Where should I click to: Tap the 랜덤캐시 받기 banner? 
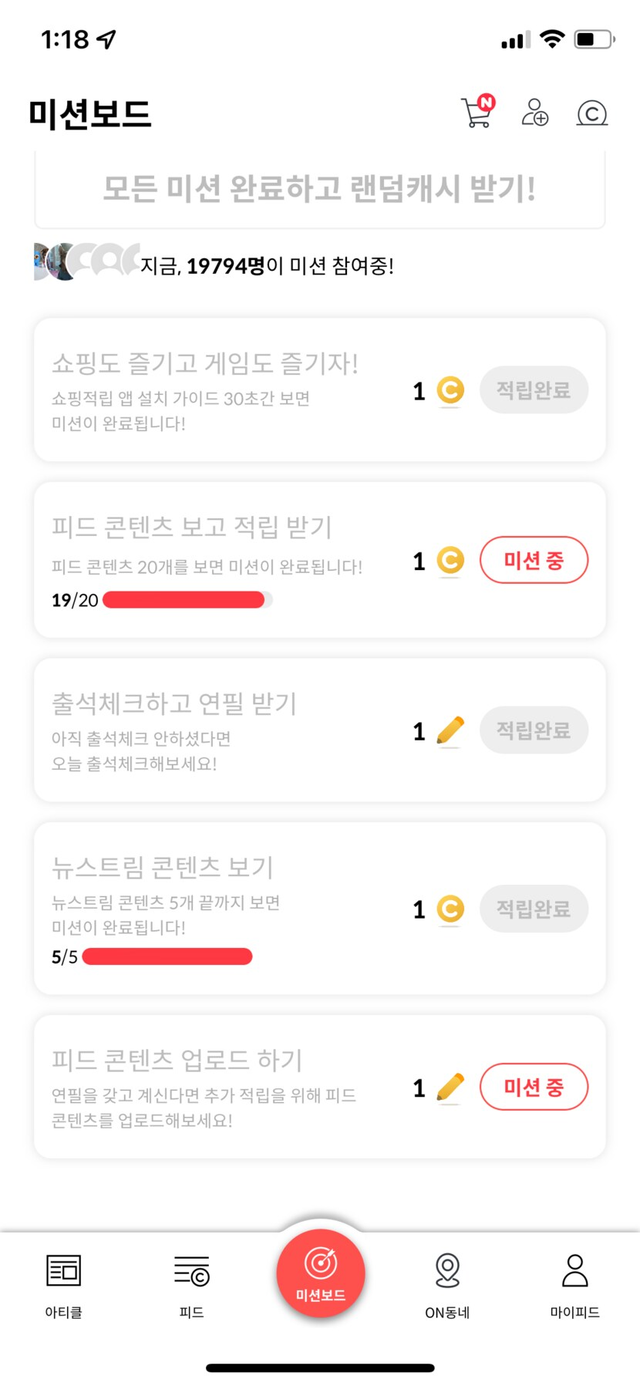tap(320, 190)
